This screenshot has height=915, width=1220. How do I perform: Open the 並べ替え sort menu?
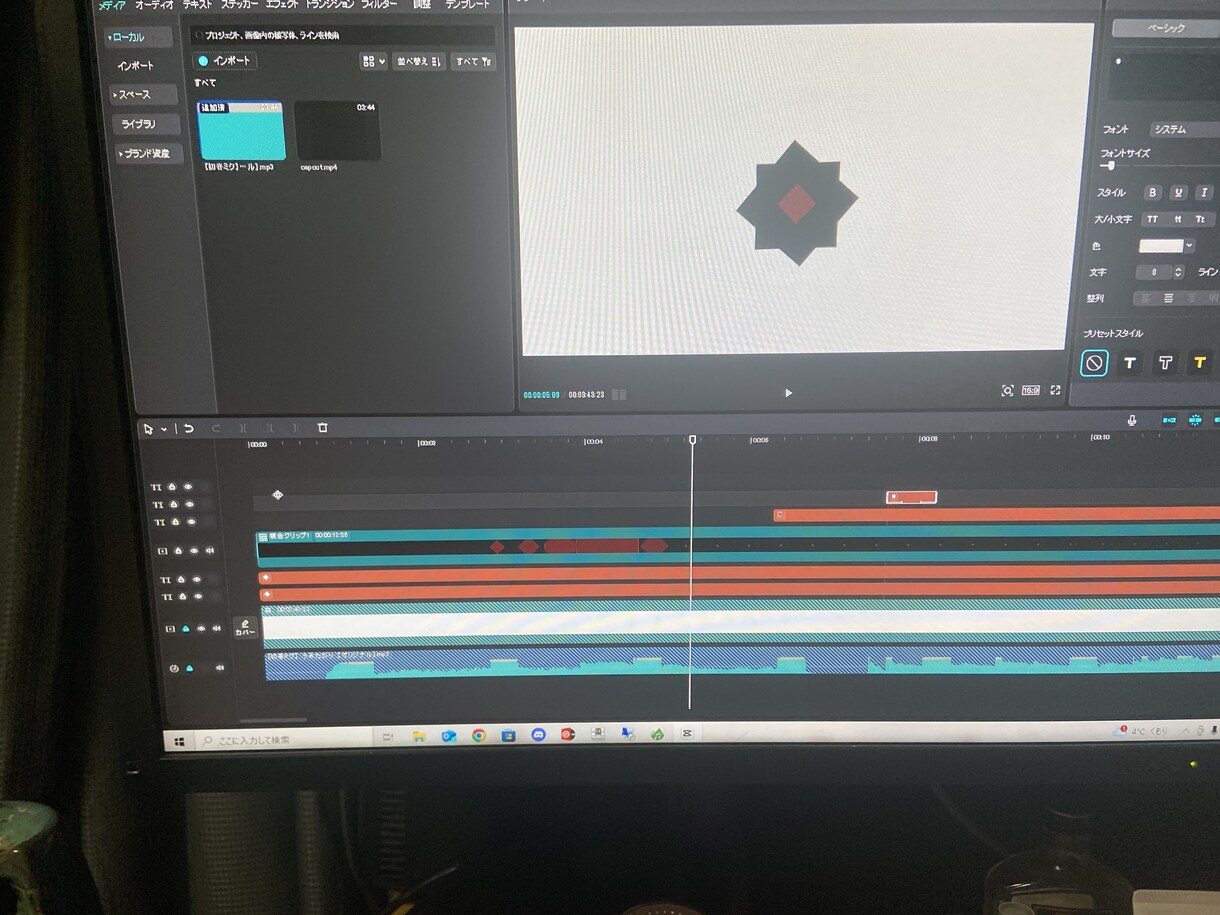point(418,61)
